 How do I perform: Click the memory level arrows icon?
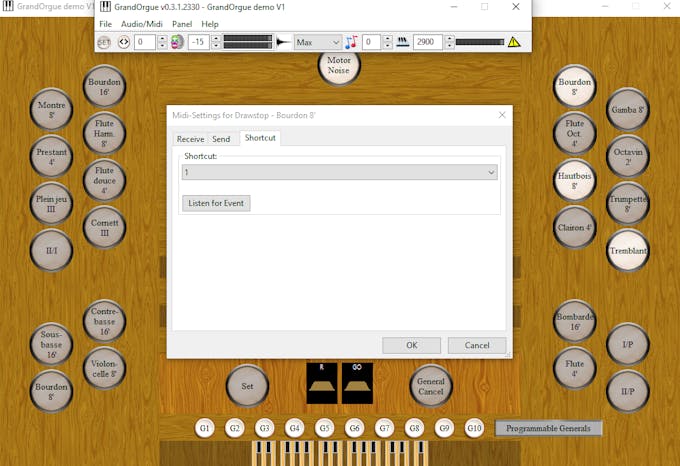[x=124, y=42]
